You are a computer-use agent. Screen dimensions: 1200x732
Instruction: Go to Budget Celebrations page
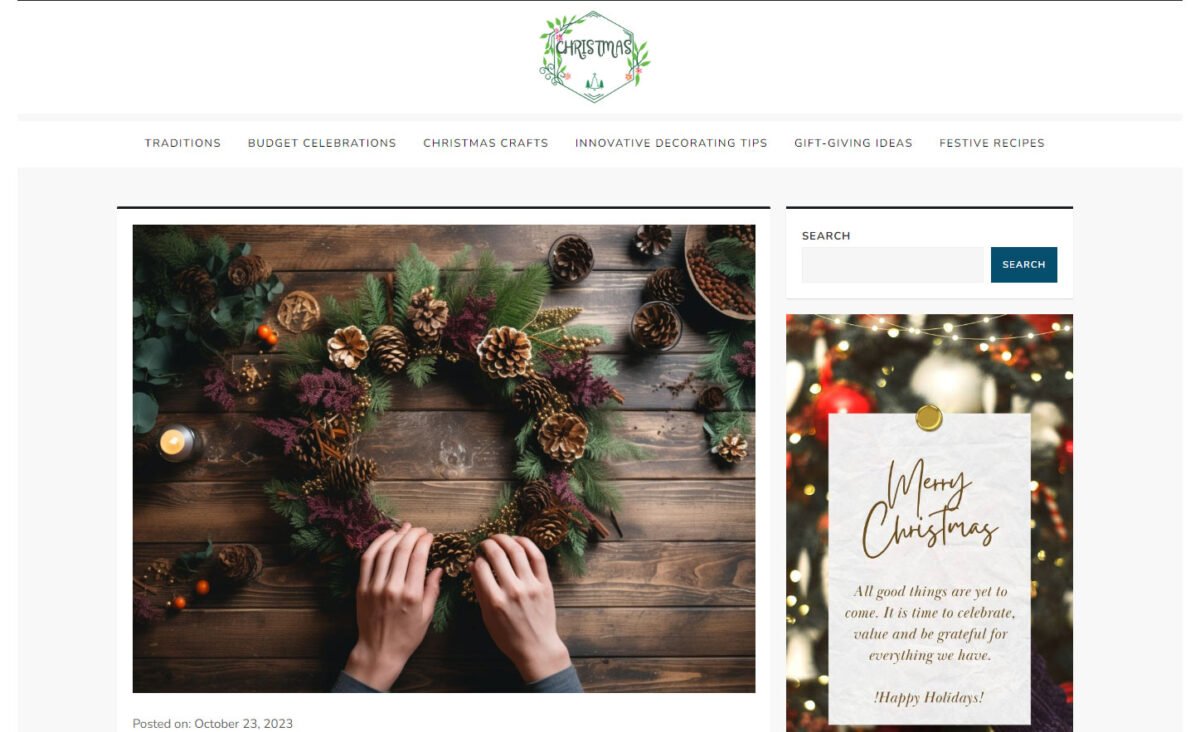pyautogui.click(x=322, y=143)
